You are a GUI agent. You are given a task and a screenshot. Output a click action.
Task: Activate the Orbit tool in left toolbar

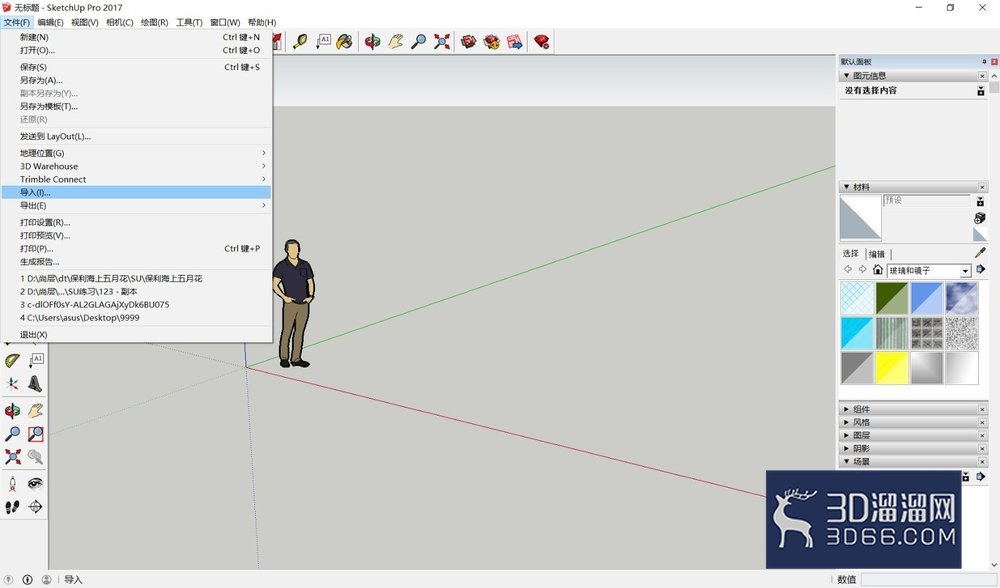12,410
